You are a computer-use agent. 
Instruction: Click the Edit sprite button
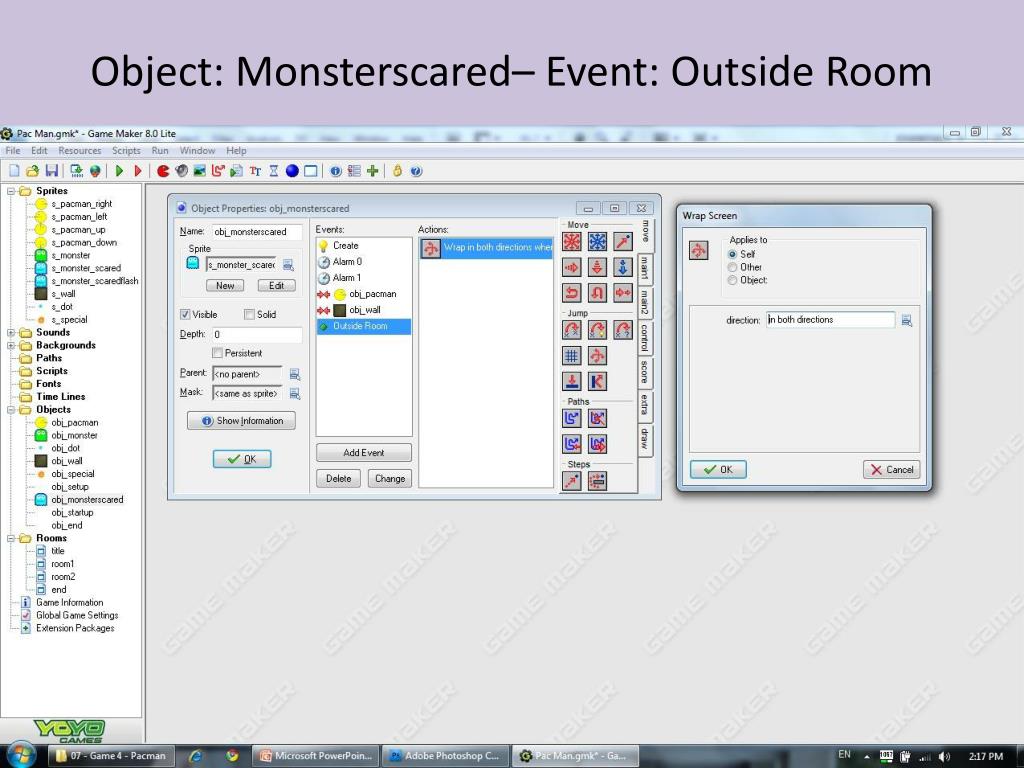(276, 285)
